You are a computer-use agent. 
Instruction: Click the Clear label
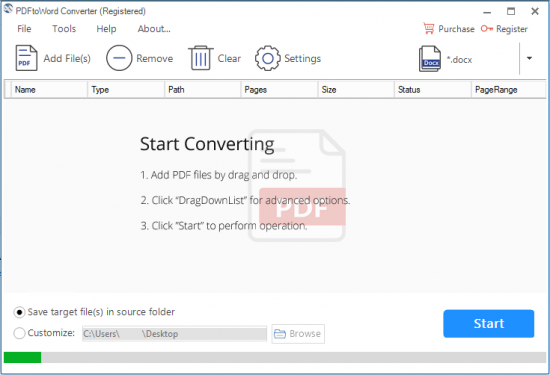(x=229, y=58)
